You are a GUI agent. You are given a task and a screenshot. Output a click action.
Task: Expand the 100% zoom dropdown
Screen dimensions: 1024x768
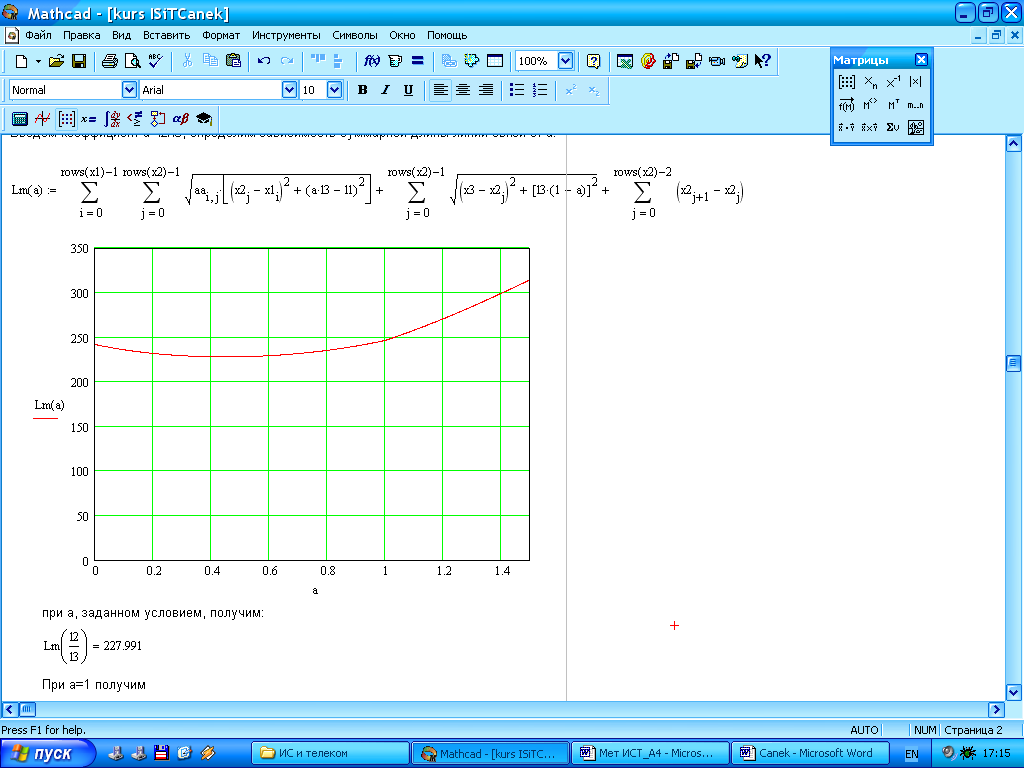[566, 61]
